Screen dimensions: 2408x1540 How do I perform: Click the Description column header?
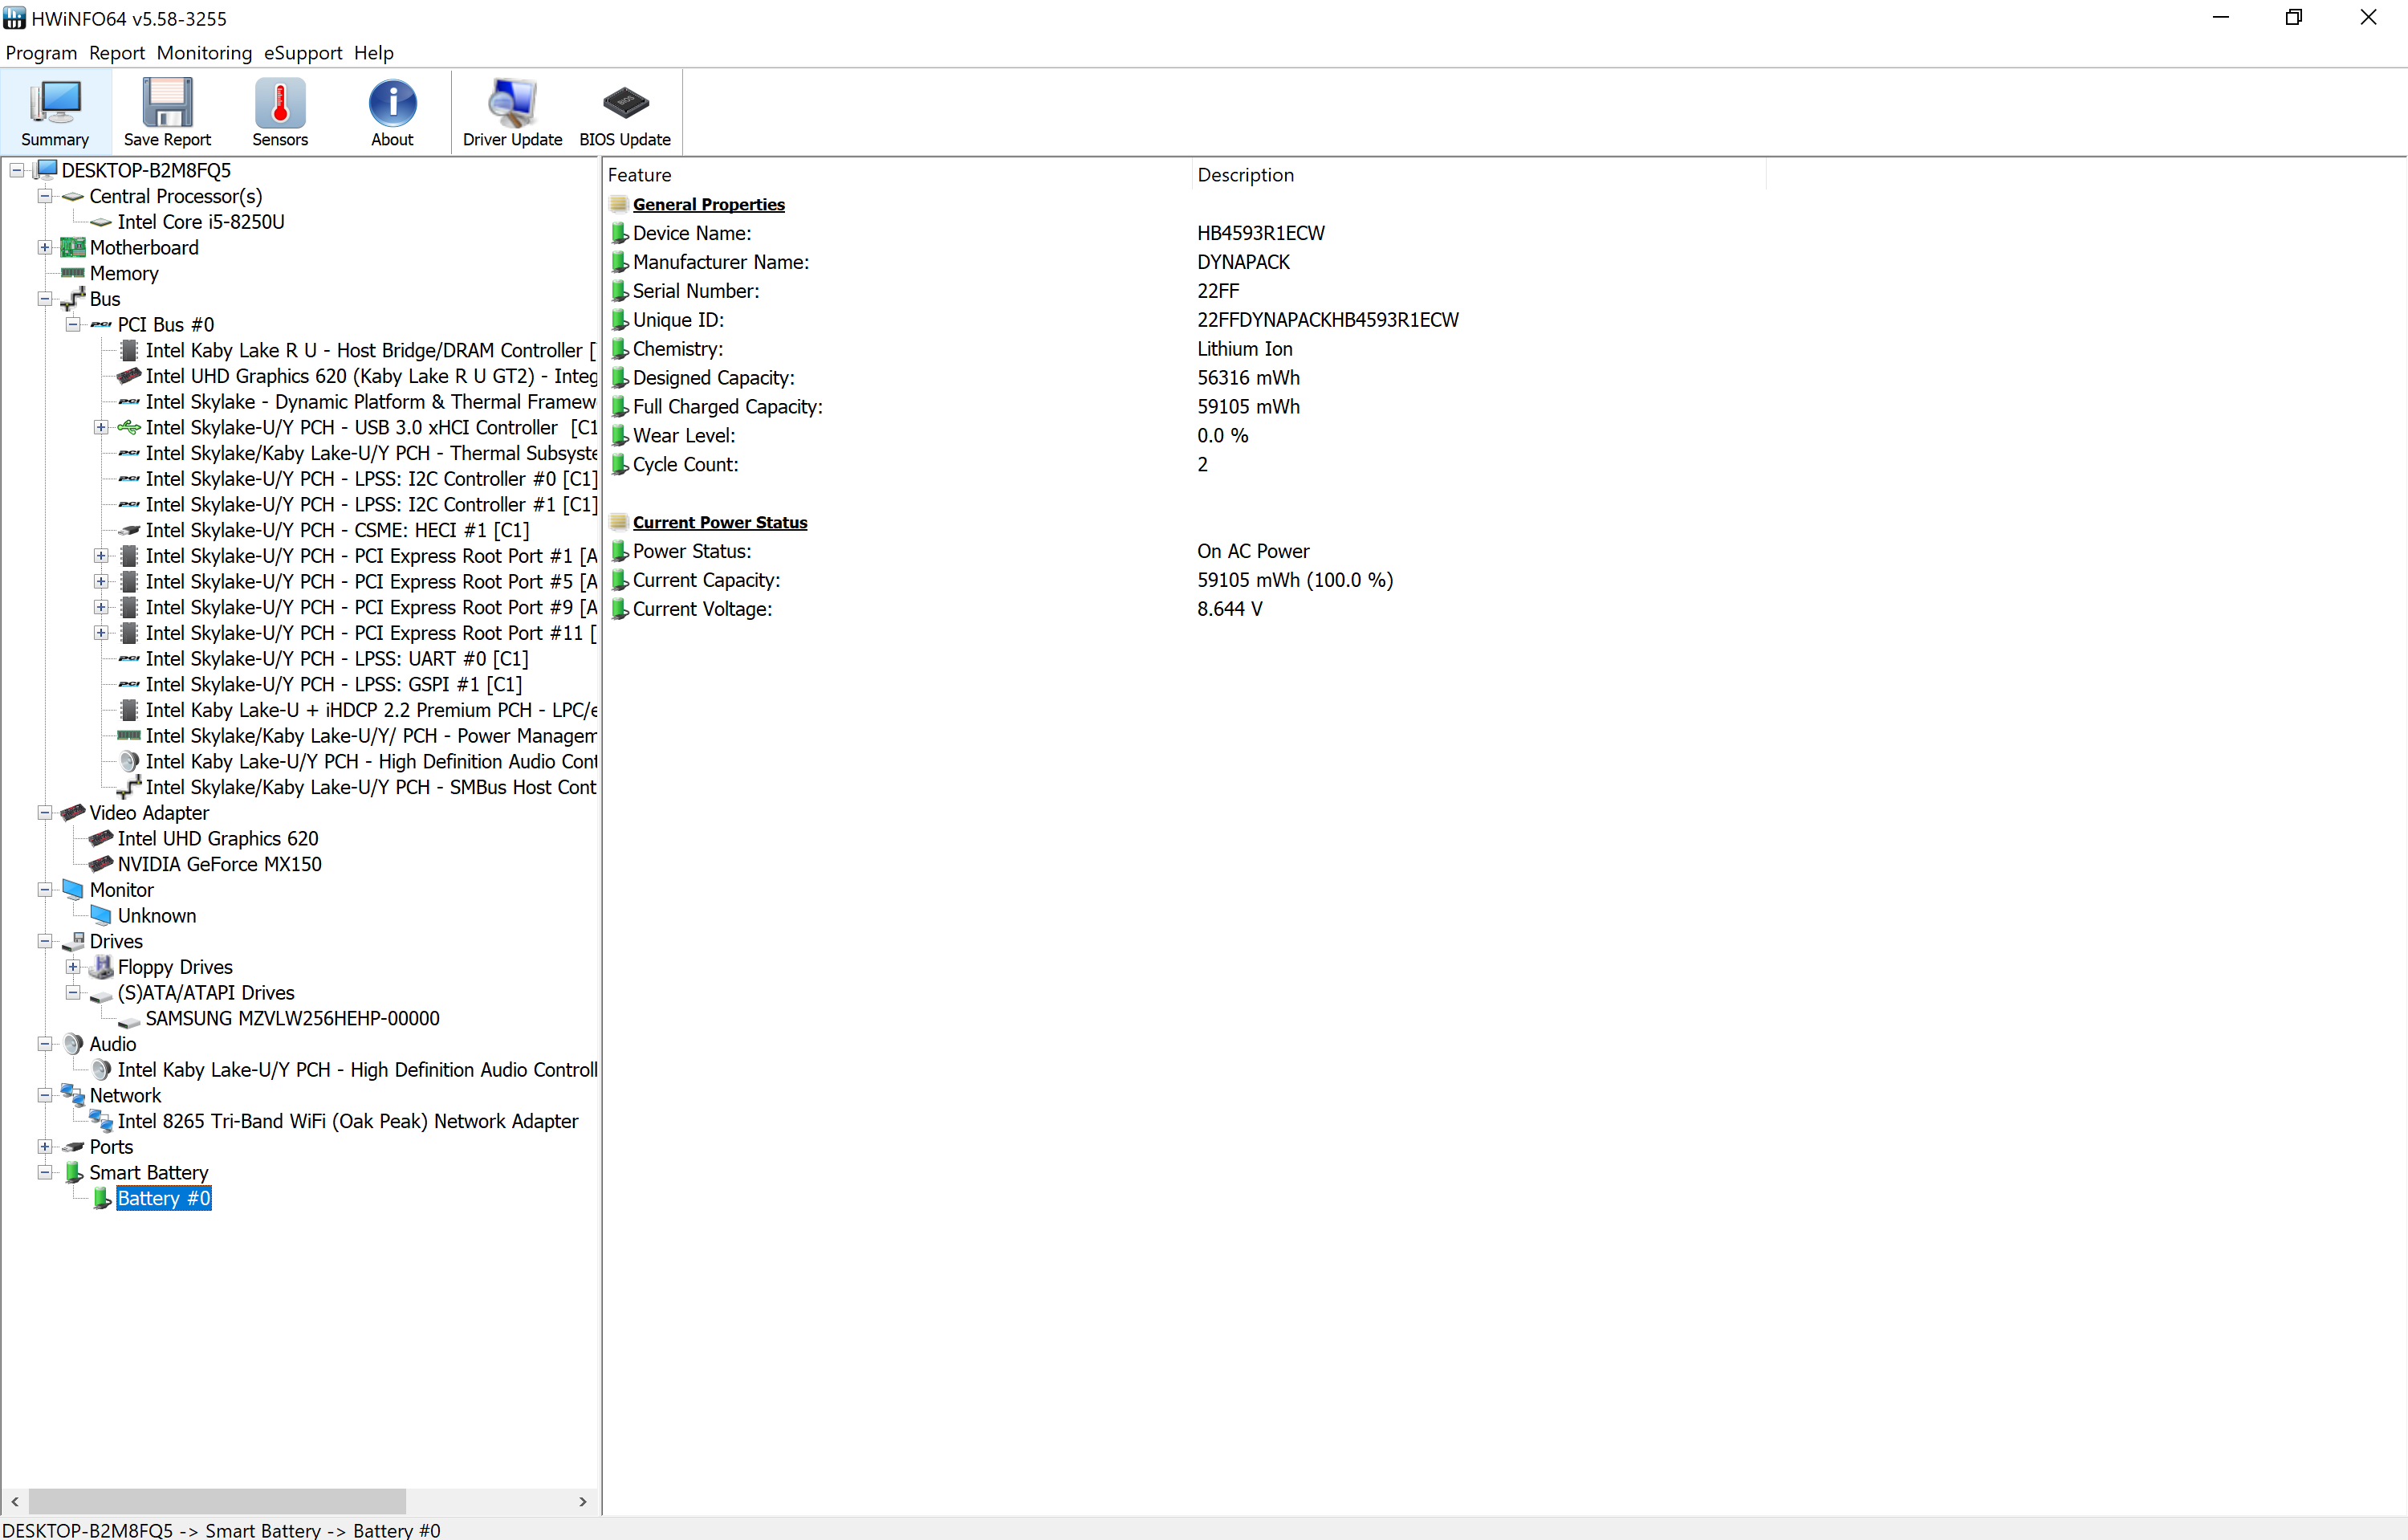[1479, 175]
